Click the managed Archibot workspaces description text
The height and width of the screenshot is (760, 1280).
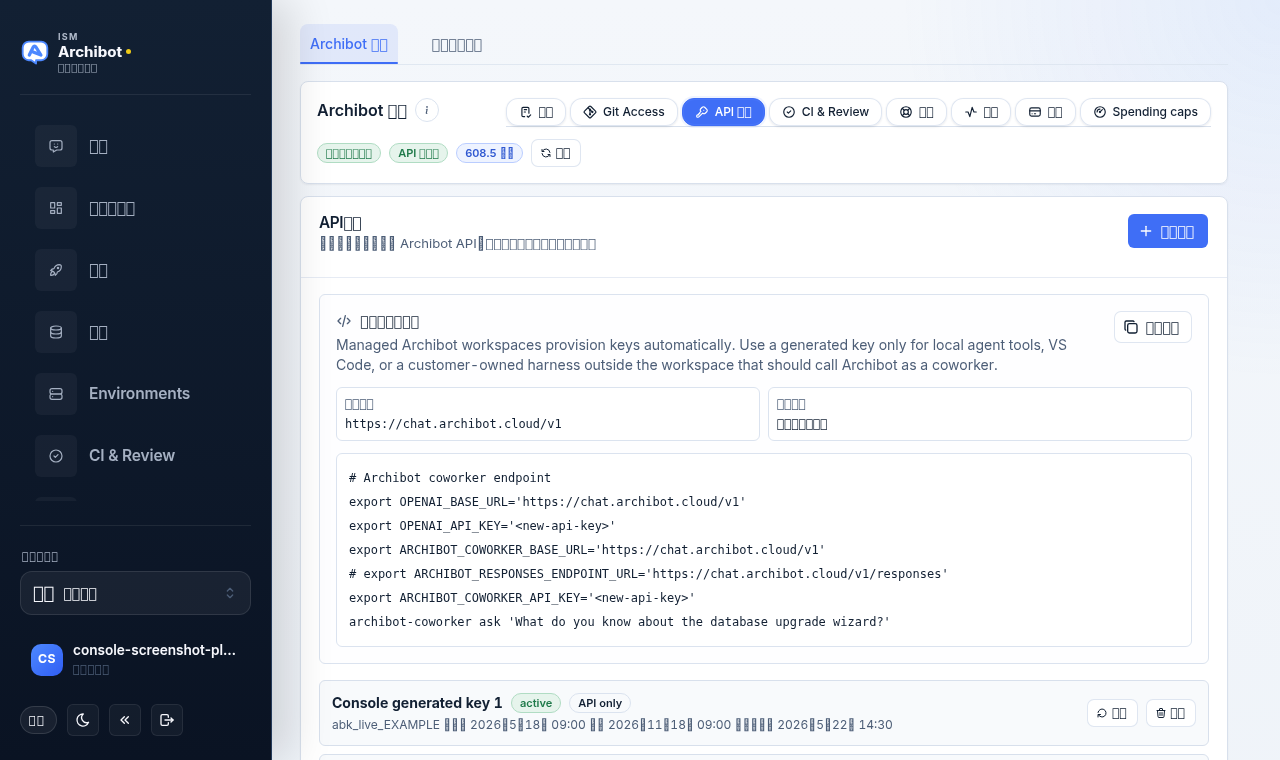tap(701, 355)
